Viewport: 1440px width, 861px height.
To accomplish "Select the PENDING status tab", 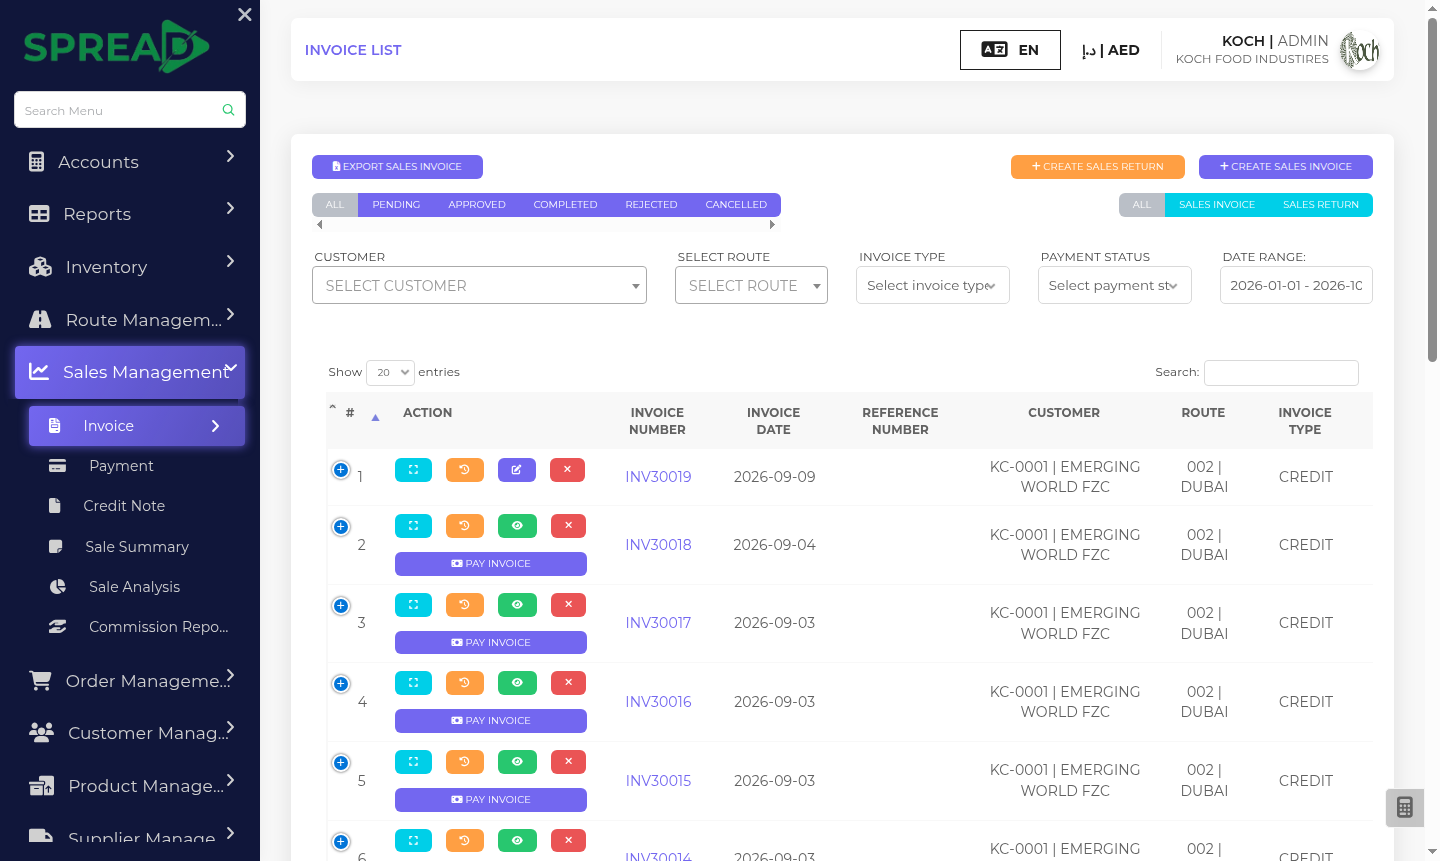I will click(x=396, y=204).
